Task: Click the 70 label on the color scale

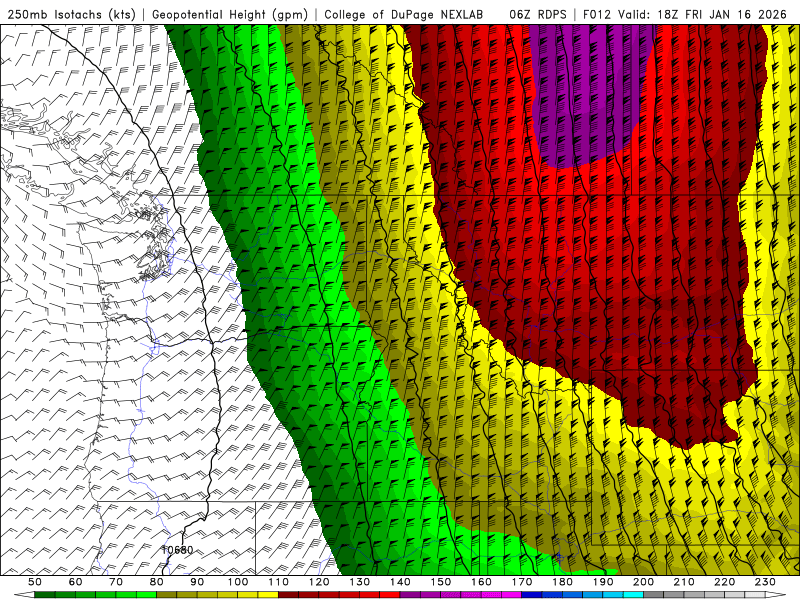Action: click(116, 582)
